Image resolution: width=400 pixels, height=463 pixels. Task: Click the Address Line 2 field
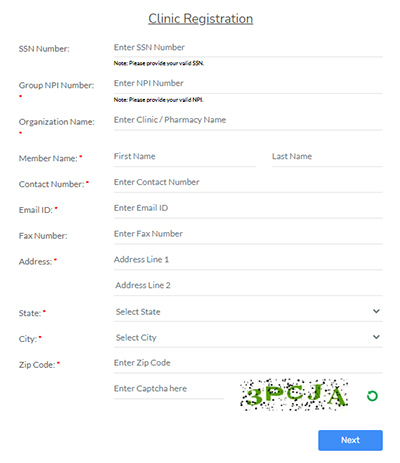click(248, 286)
